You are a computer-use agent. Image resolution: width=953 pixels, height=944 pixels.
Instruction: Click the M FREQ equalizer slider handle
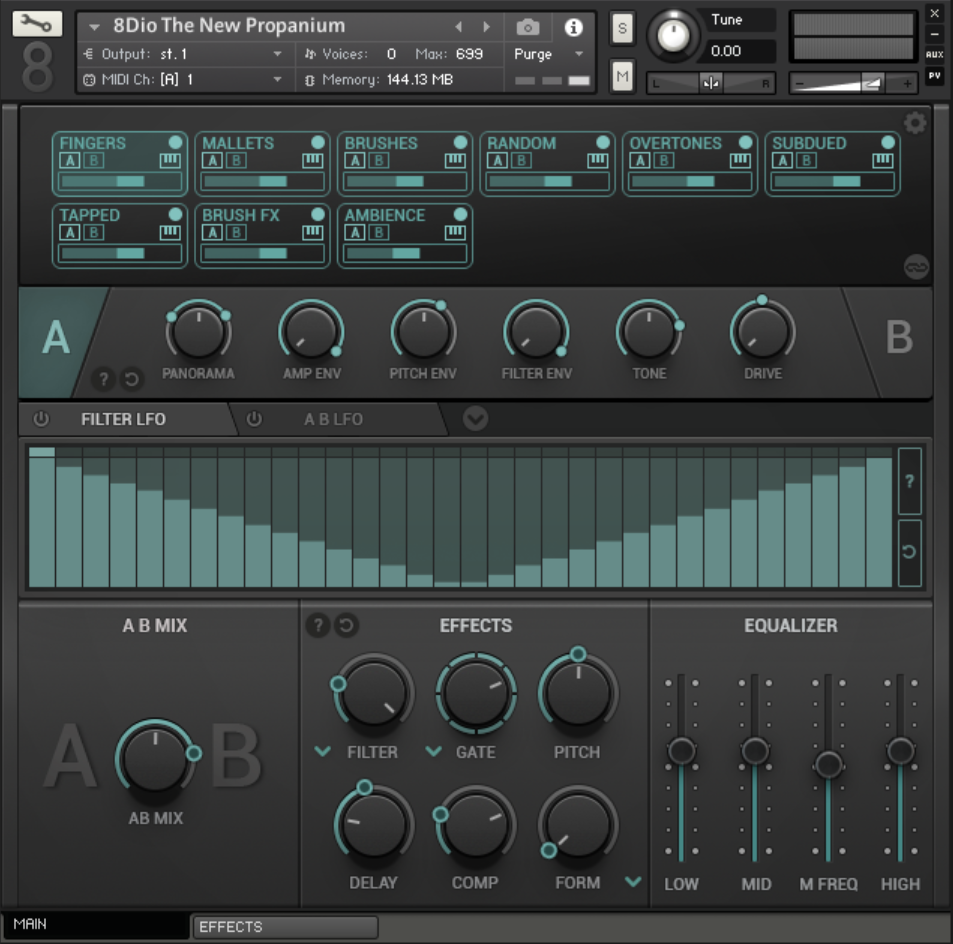click(828, 765)
